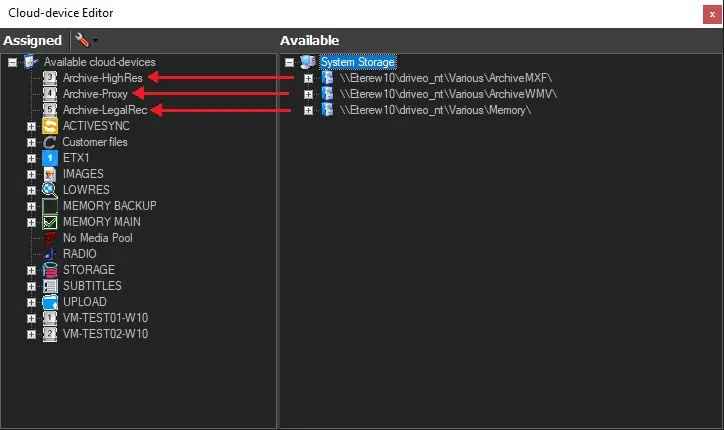Screen dimensions: 724x430
Task: Expand the ArchiveMXF network path node
Action: (x=309, y=78)
